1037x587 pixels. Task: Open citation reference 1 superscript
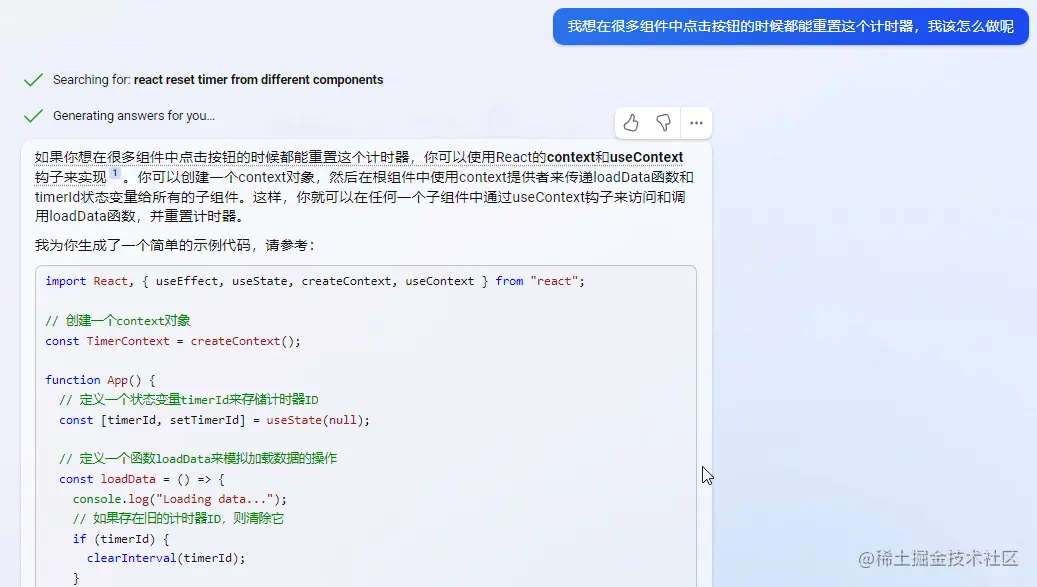point(114,174)
